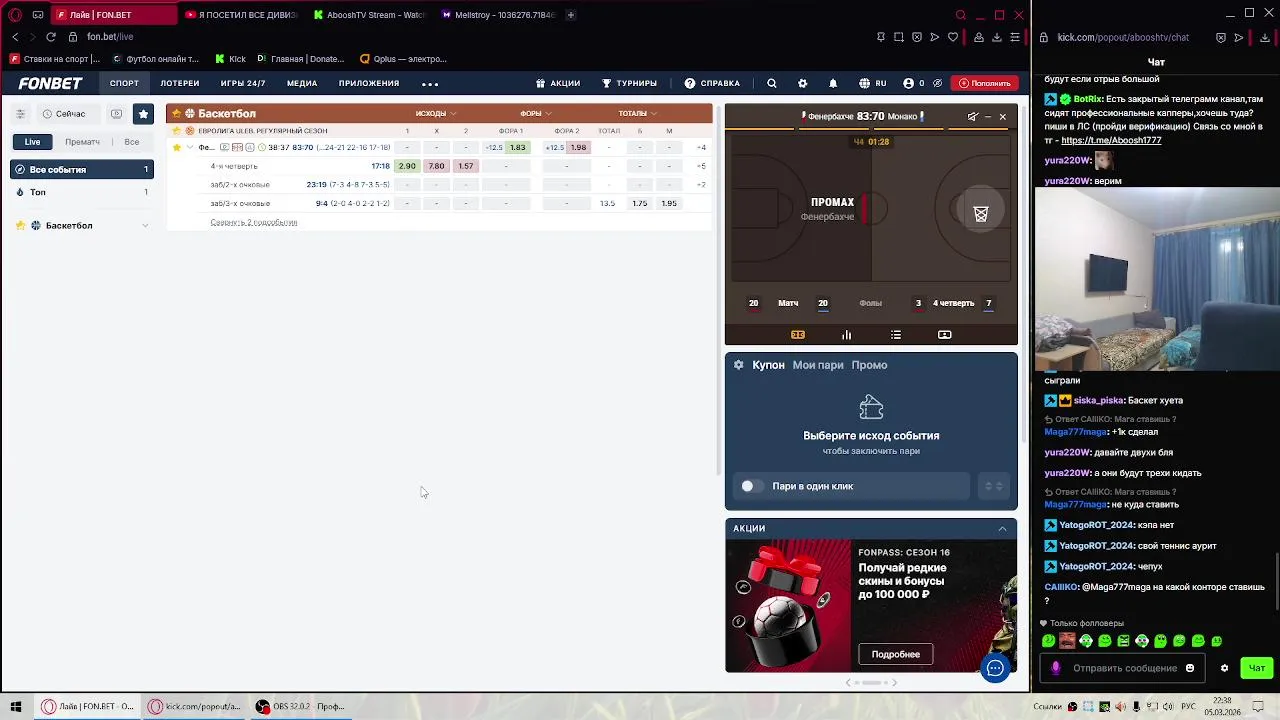Open Игры 24/7 navigation tab
Image resolution: width=1280 pixels, height=720 pixels.
tap(243, 84)
